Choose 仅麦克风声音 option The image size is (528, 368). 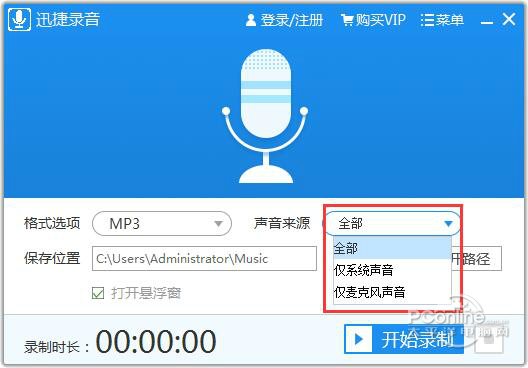tap(392, 292)
